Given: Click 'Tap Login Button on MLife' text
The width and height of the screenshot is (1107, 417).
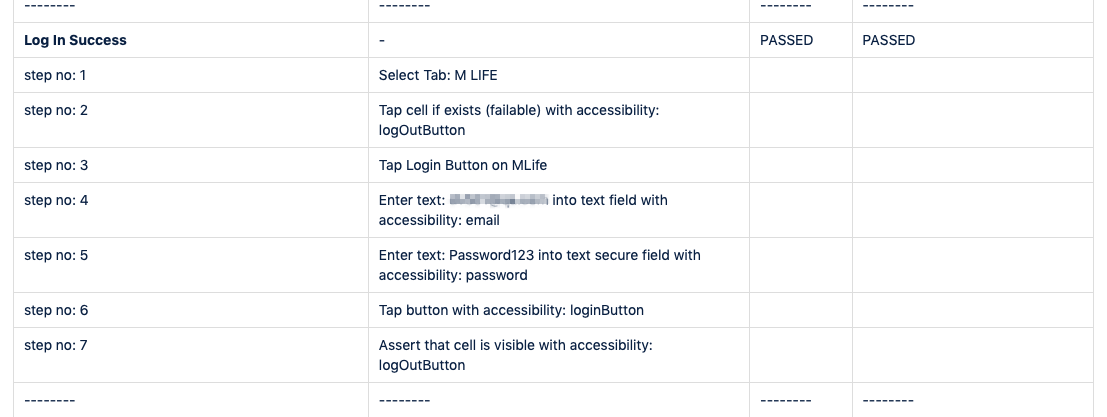Looking at the screenshot, I should click(462, 165).
